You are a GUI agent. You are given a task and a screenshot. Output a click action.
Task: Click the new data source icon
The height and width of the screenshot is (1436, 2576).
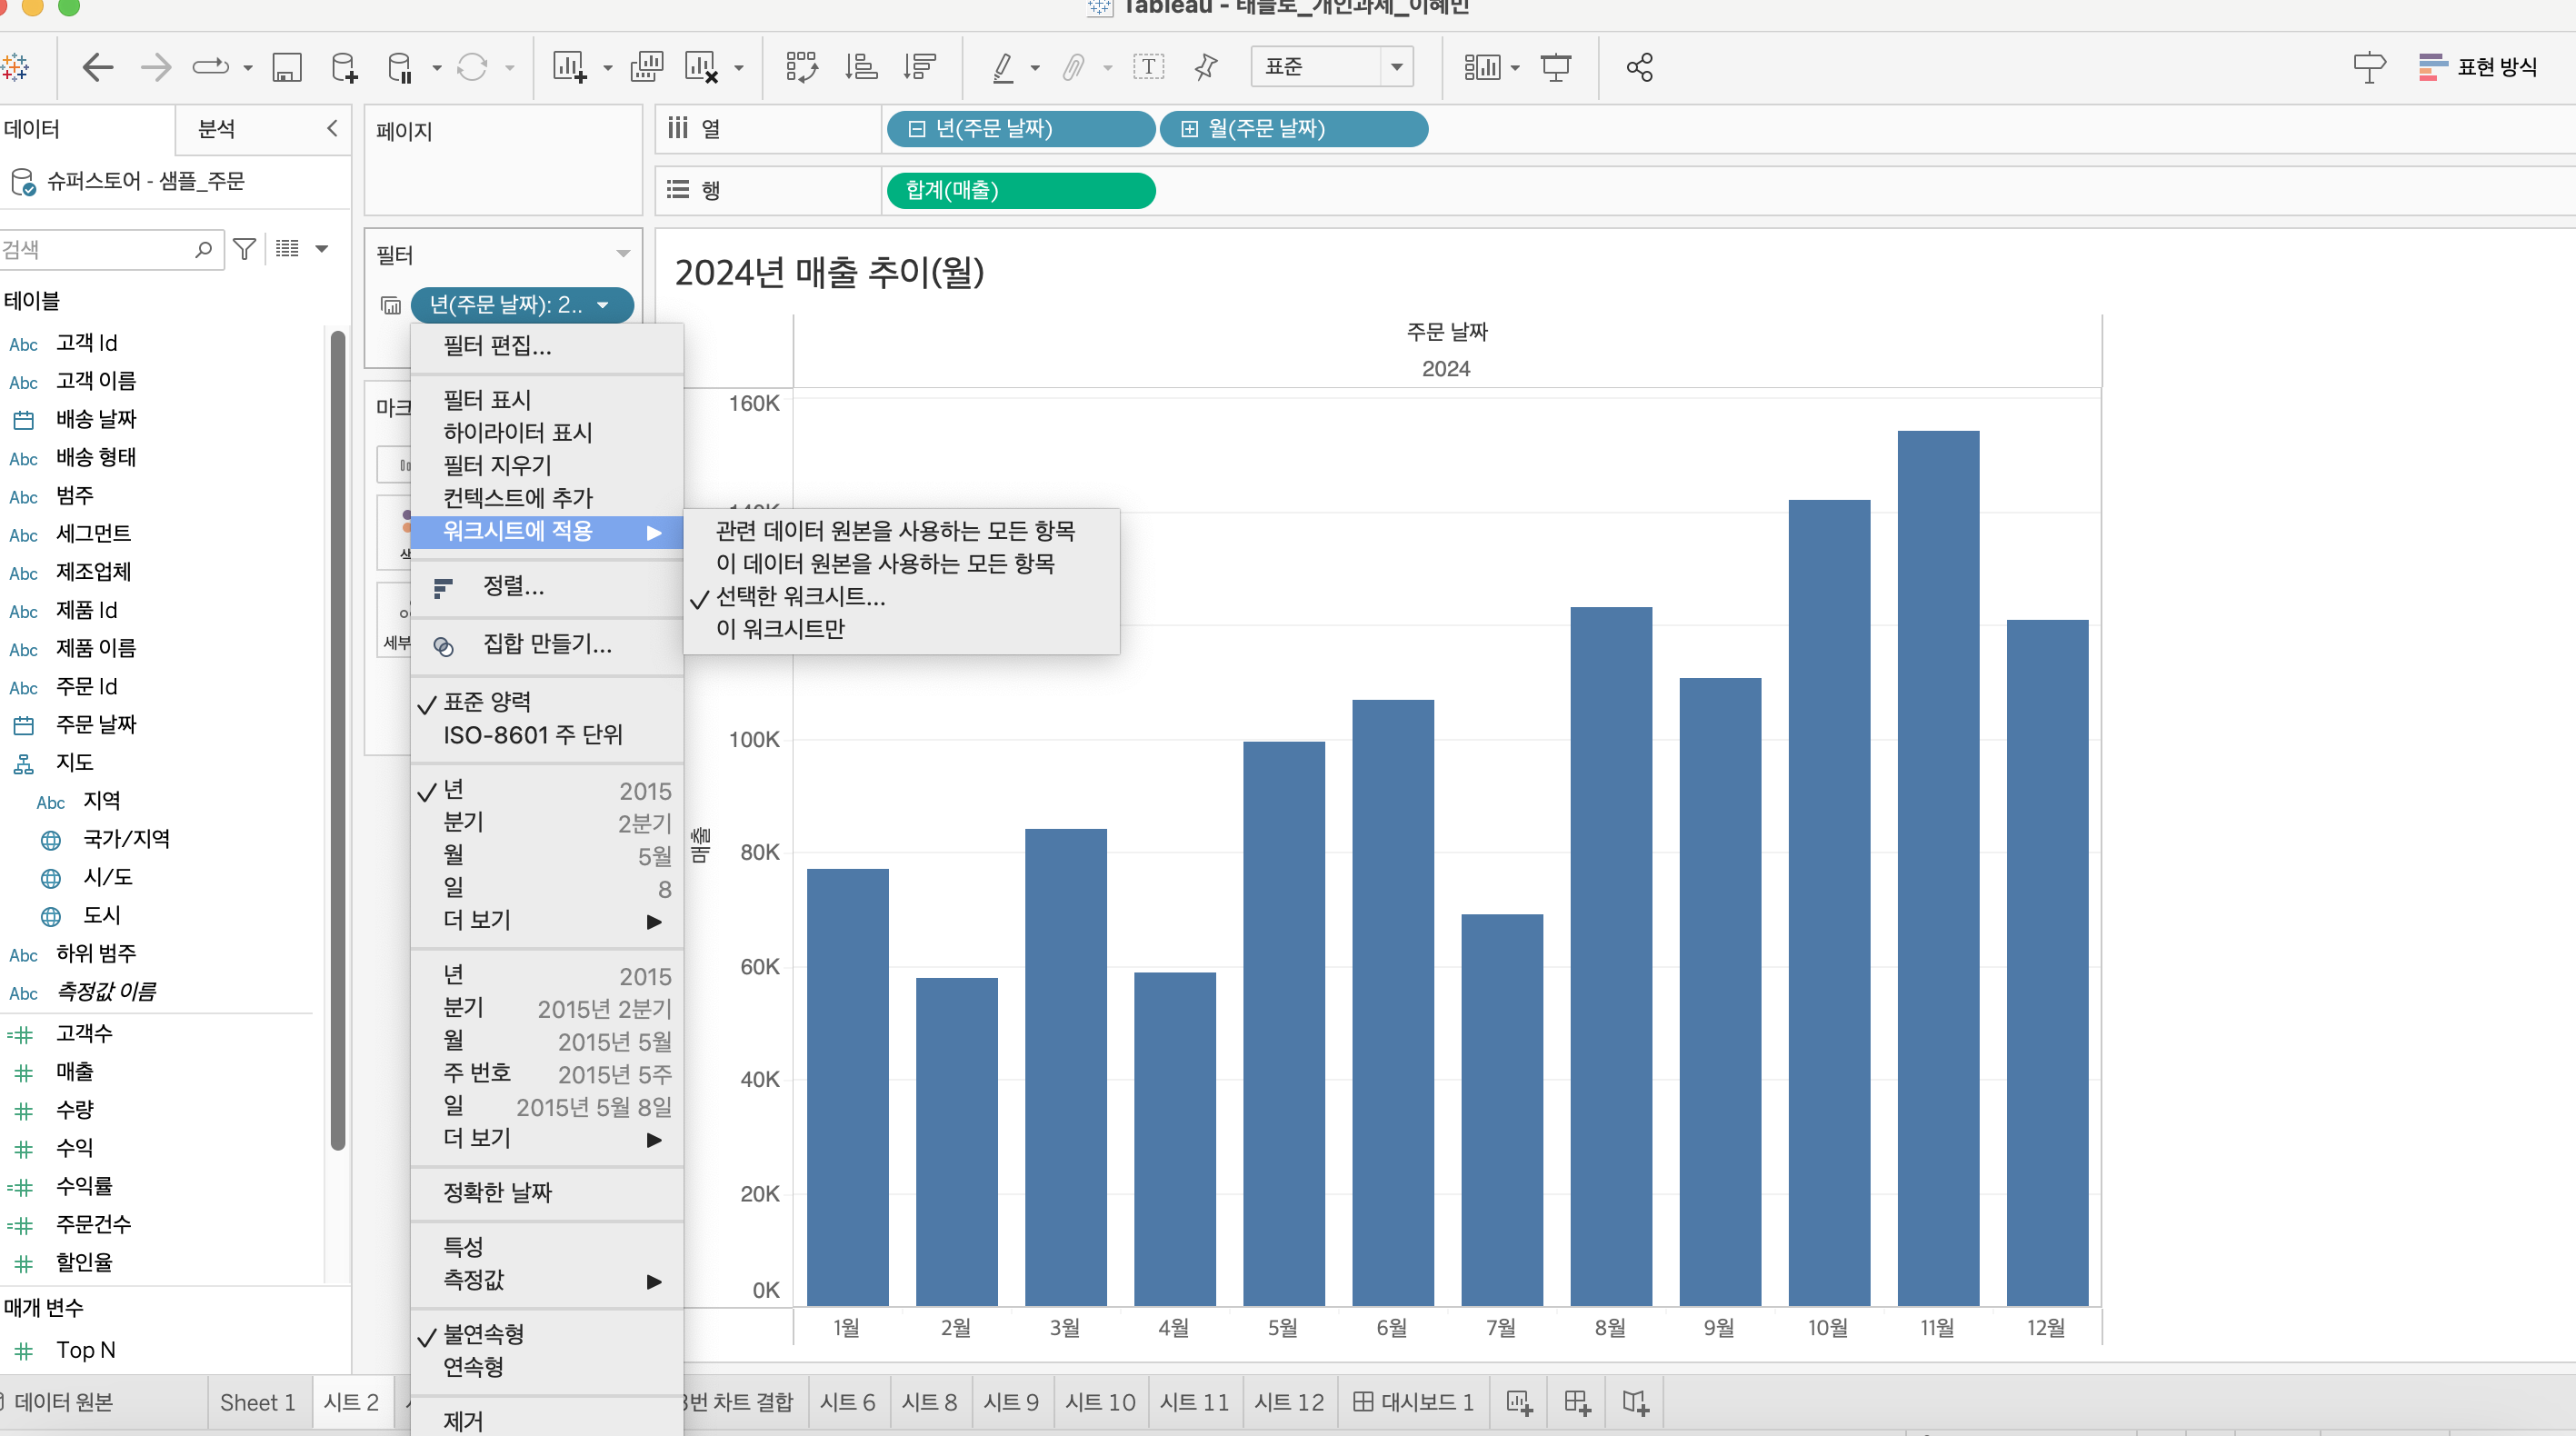coord(344,68)
